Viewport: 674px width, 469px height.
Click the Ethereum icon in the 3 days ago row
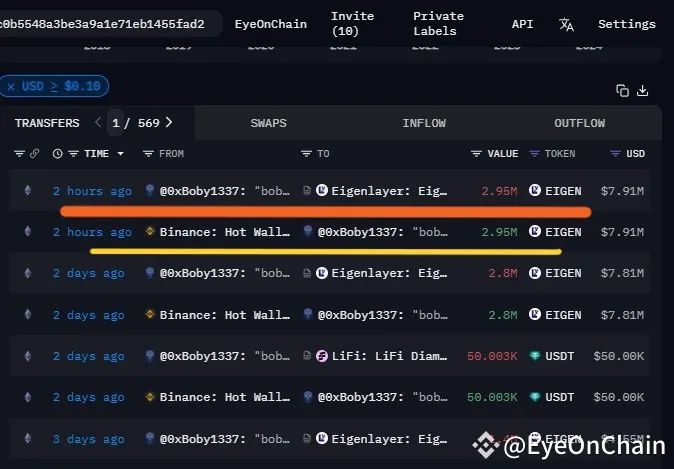coord(28,438)
